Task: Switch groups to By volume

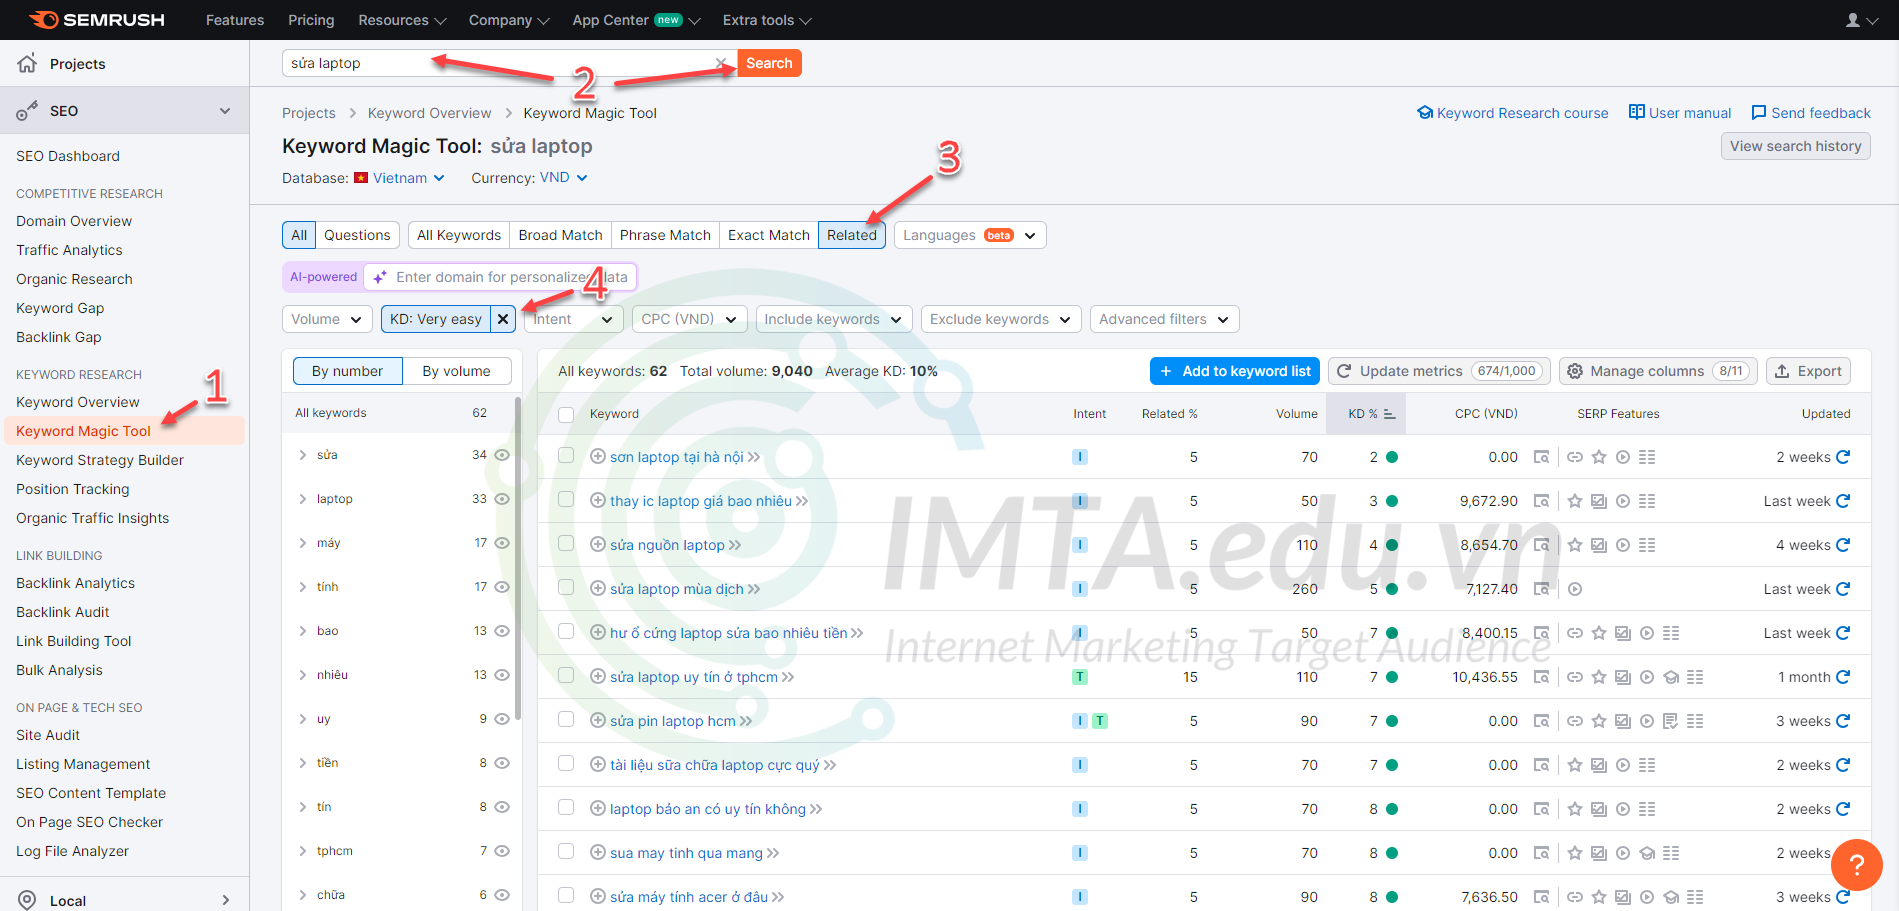Action: pyautogui.click(x=456, y=371)
